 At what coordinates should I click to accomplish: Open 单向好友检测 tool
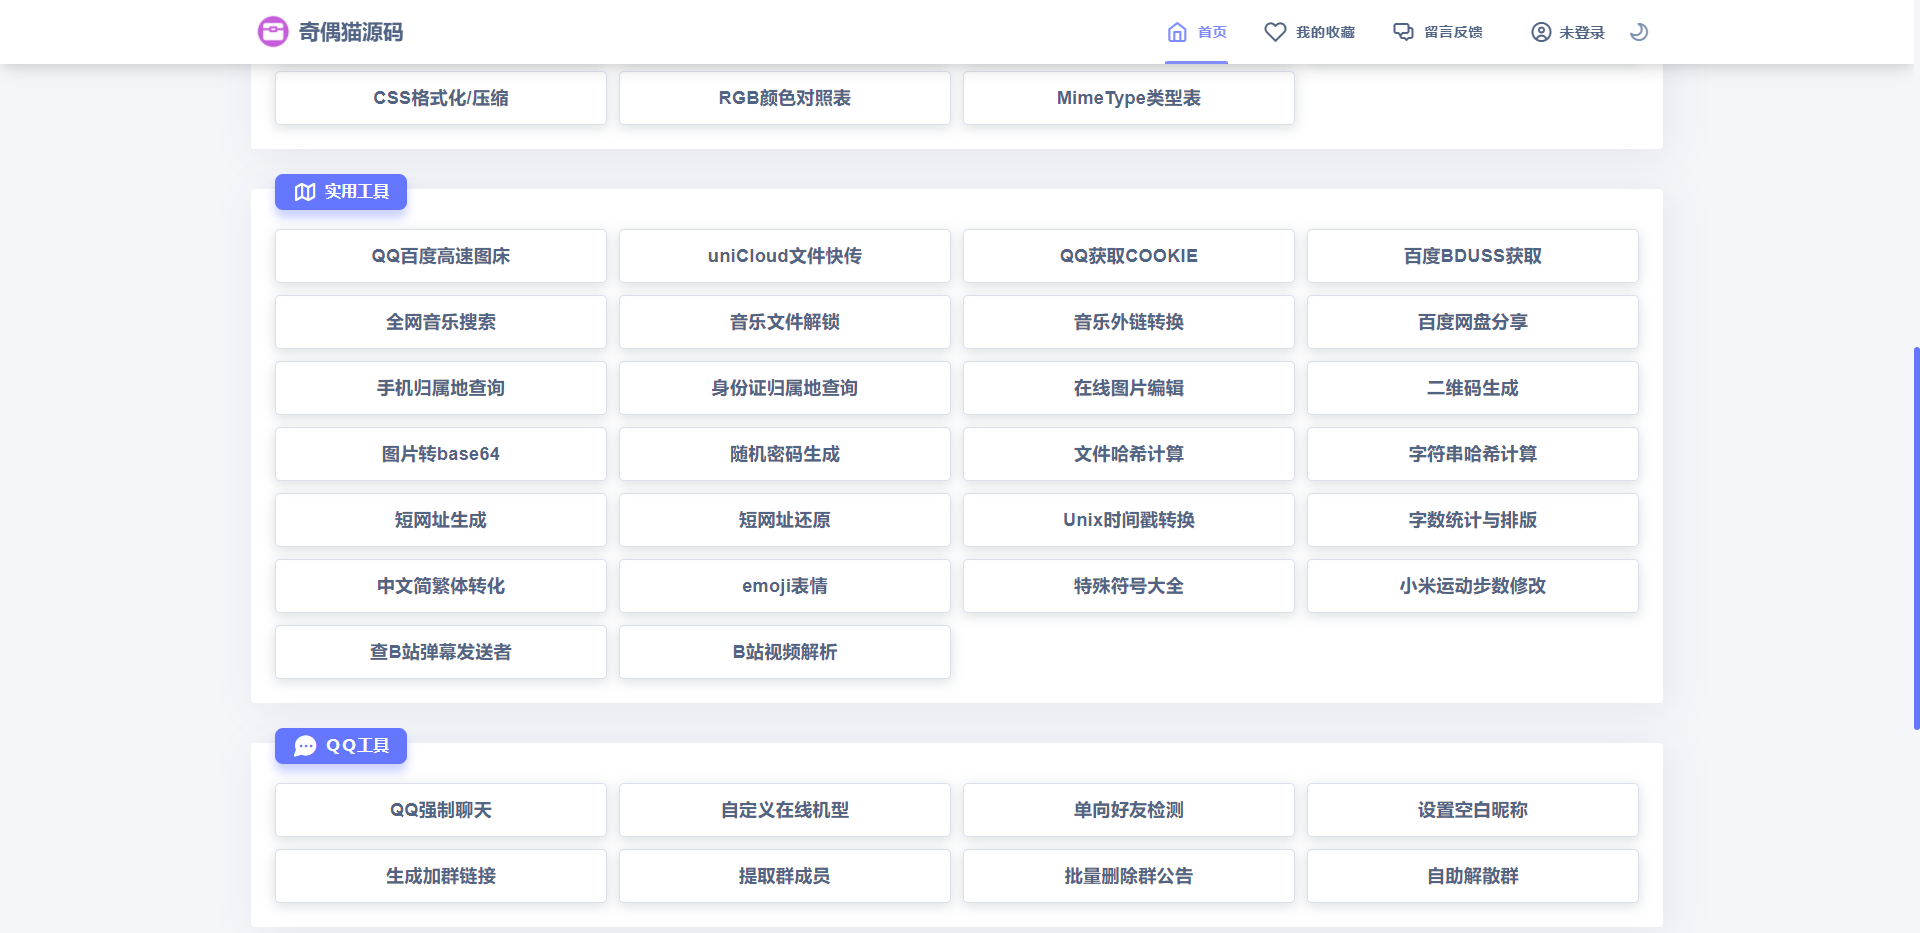(1129, 810)
